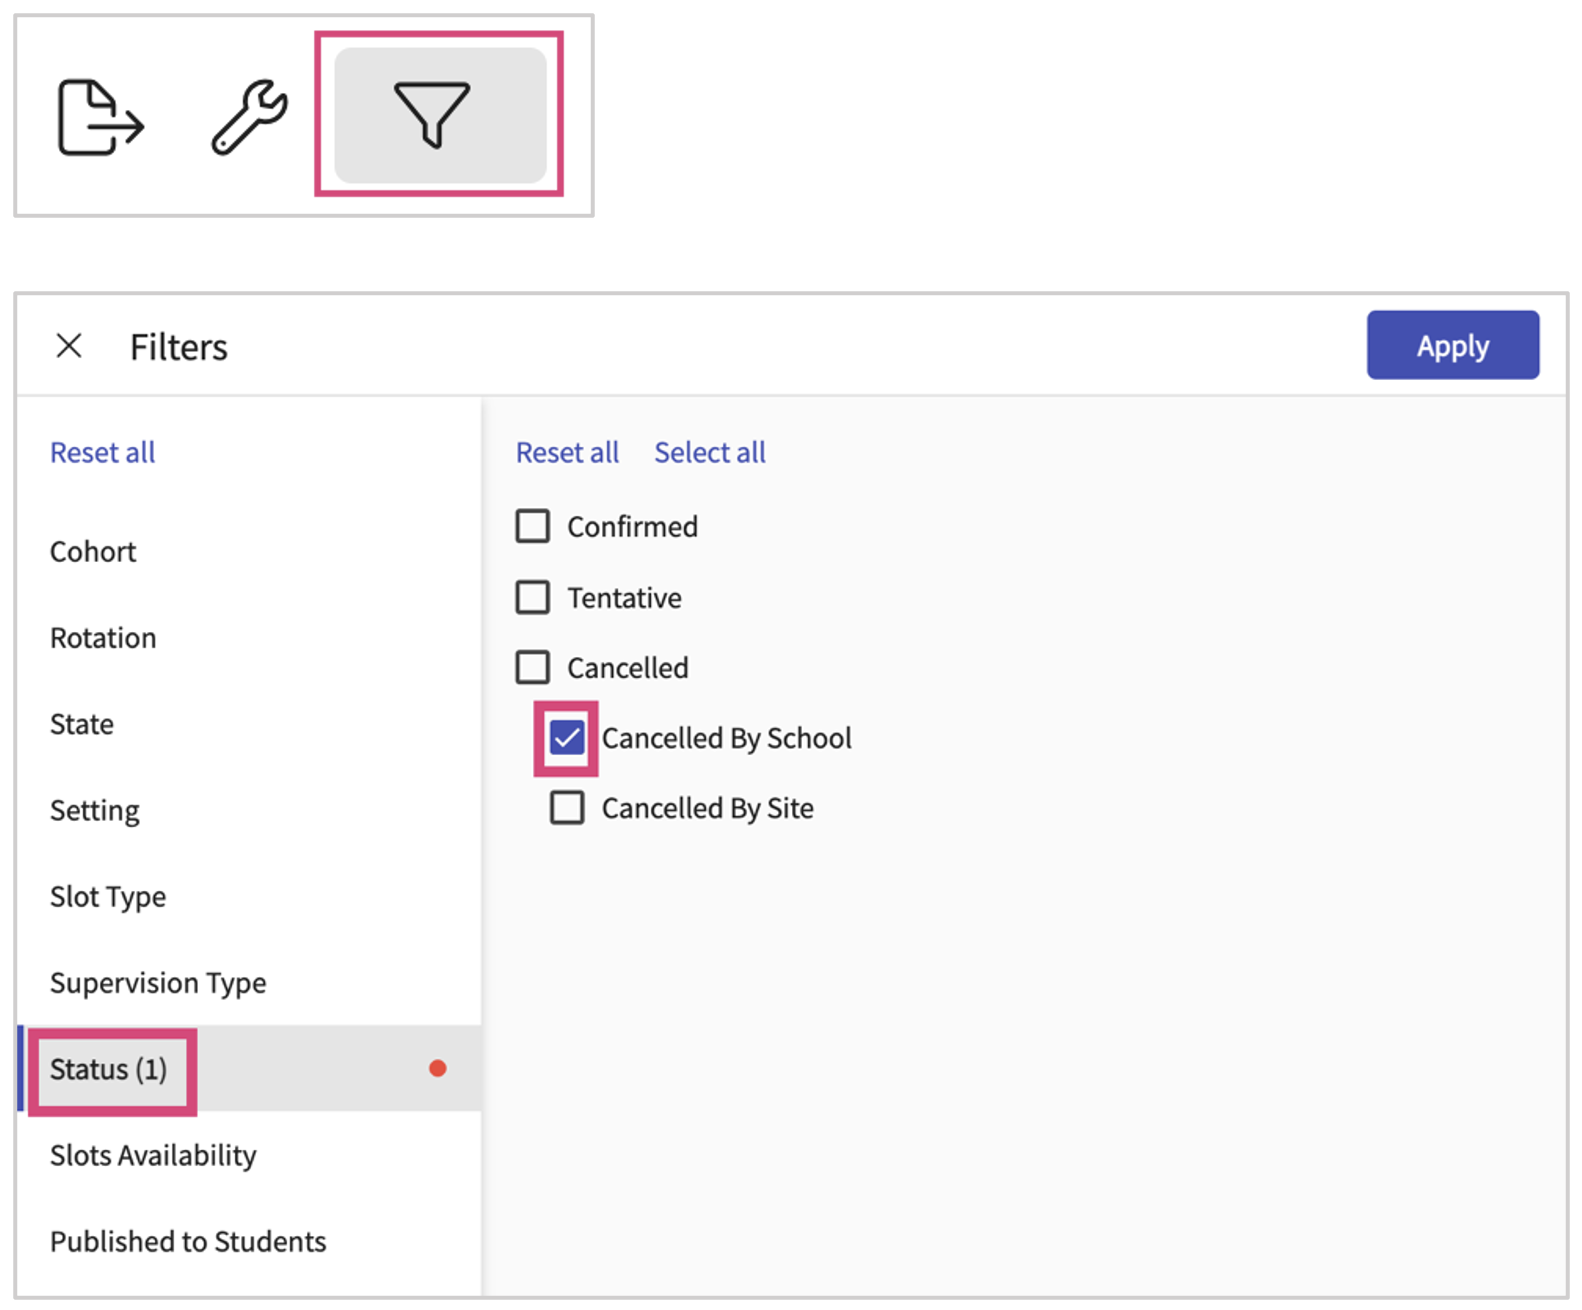Enable the Confirmed checkbox
The image size is (1582, 1310).
point(533,526)
